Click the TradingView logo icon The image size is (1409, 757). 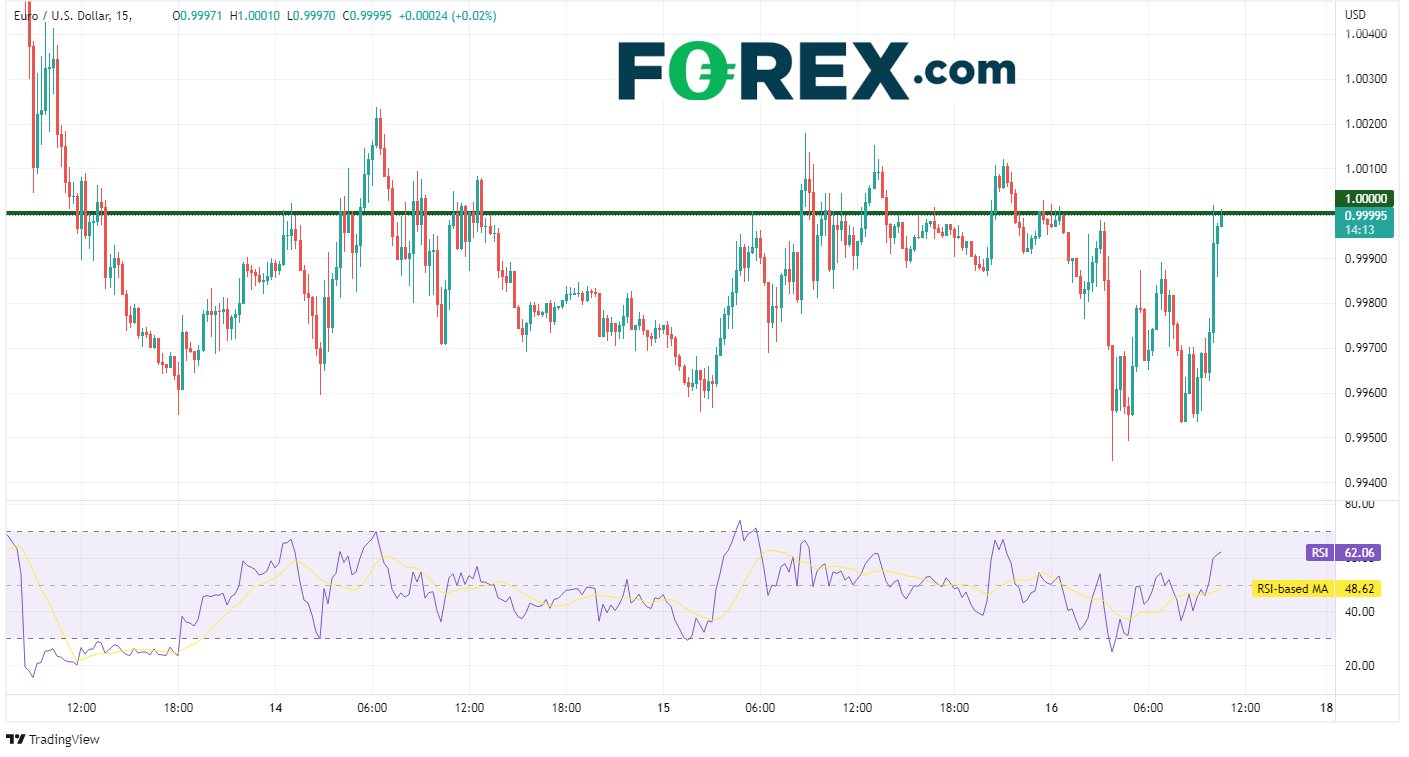16,740
